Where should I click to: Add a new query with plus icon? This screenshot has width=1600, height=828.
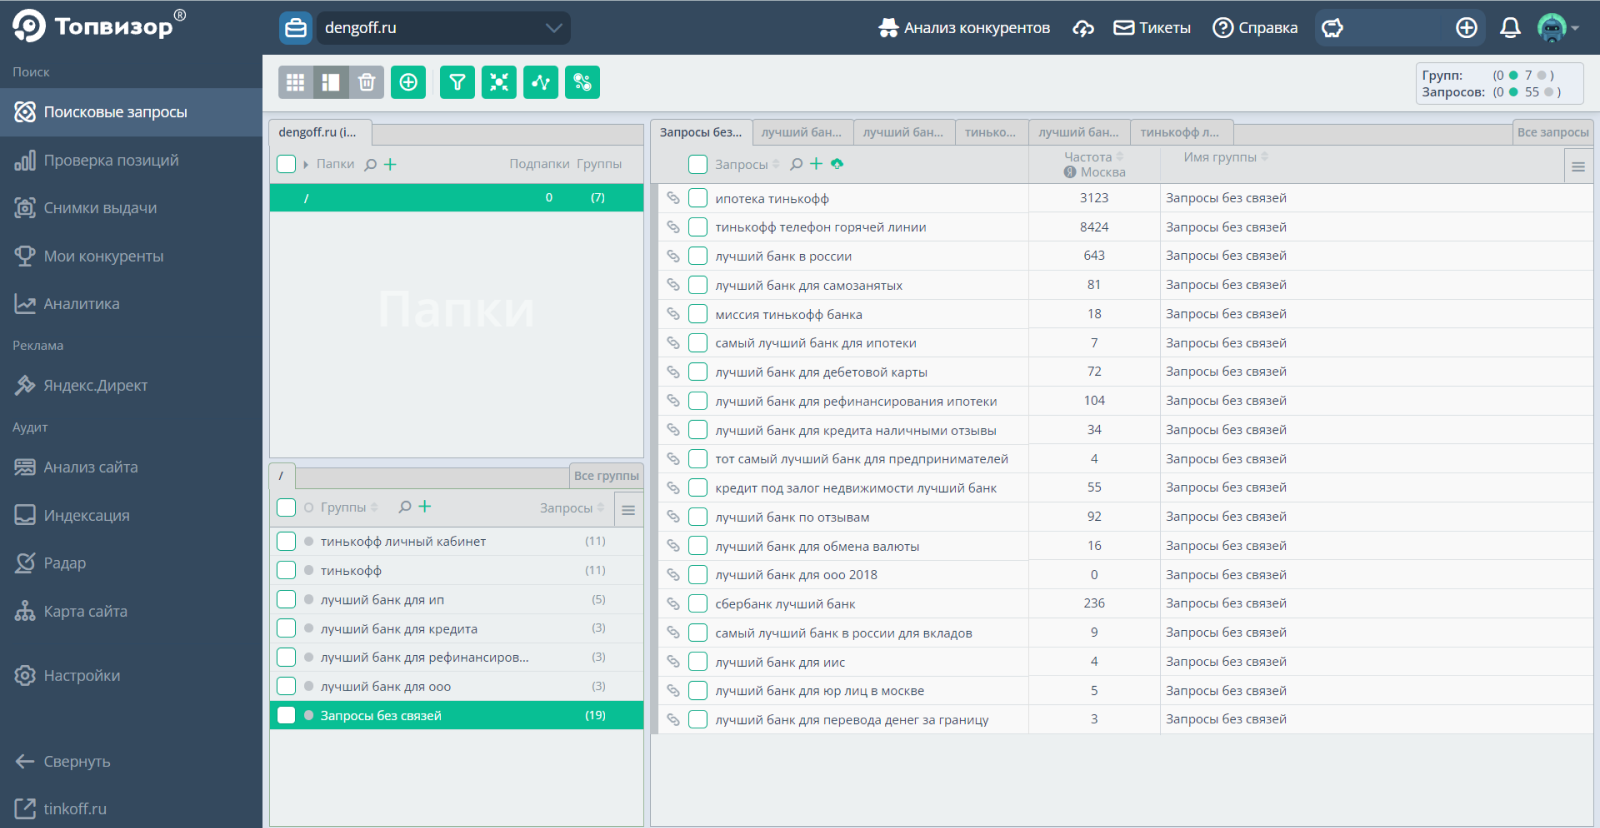point(816,164)
